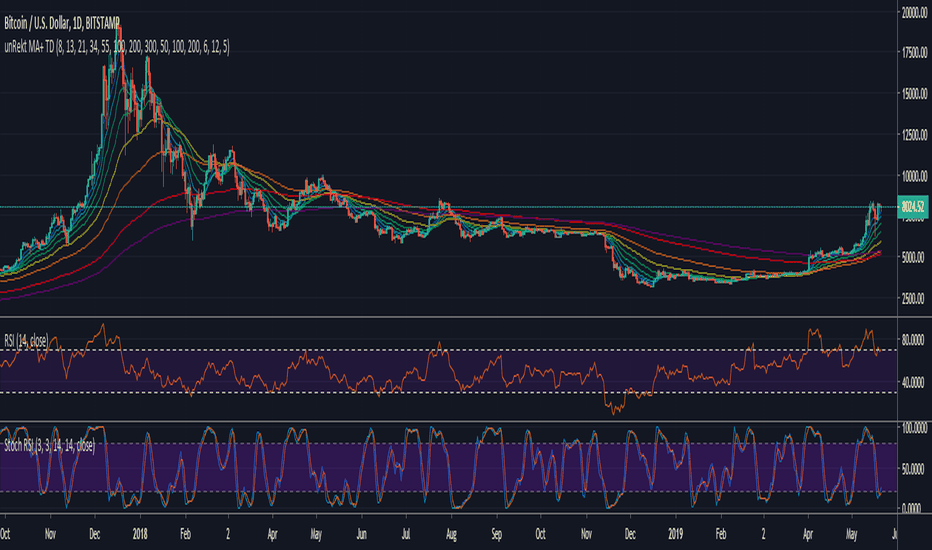Image resolution: width=932 pixels, height=550 pixels.
Task: Click the RSI 40.0000 scale label
Action: click(913, 382)
